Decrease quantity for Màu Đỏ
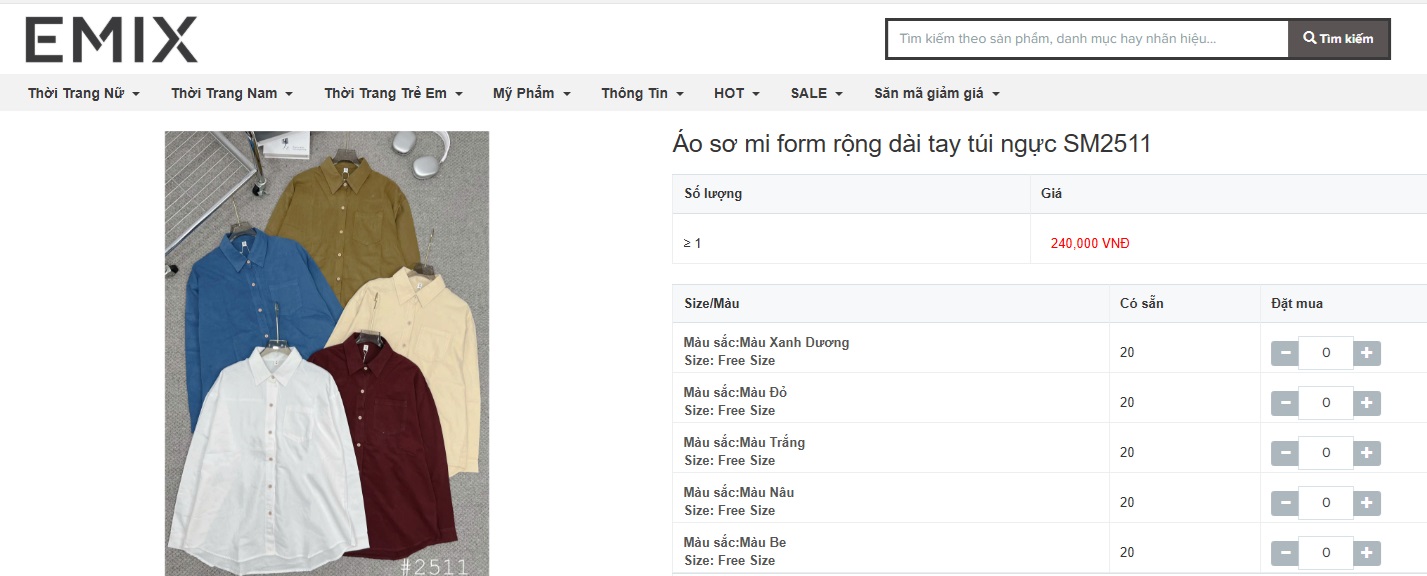The image size is (1427, 576). tap(1285, 402)
